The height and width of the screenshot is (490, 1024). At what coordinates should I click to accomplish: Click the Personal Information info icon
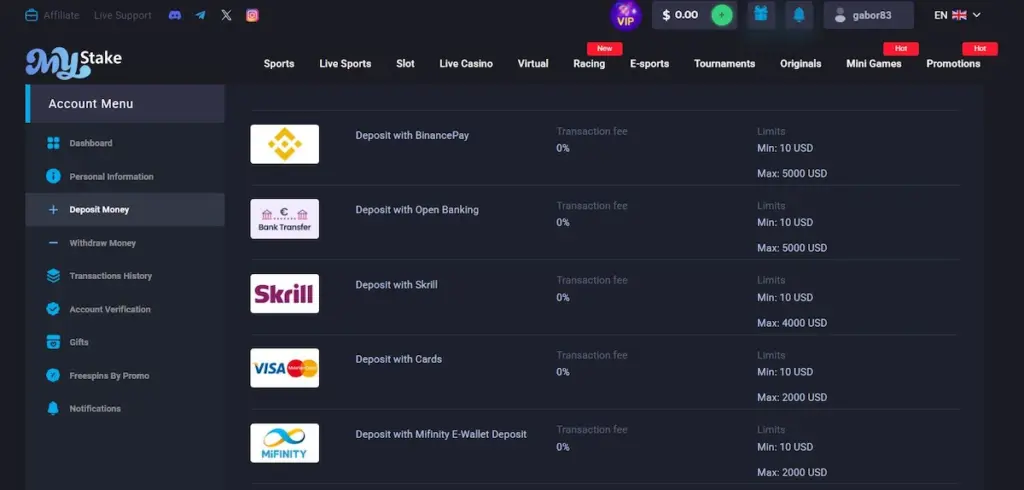coord(54,176)
